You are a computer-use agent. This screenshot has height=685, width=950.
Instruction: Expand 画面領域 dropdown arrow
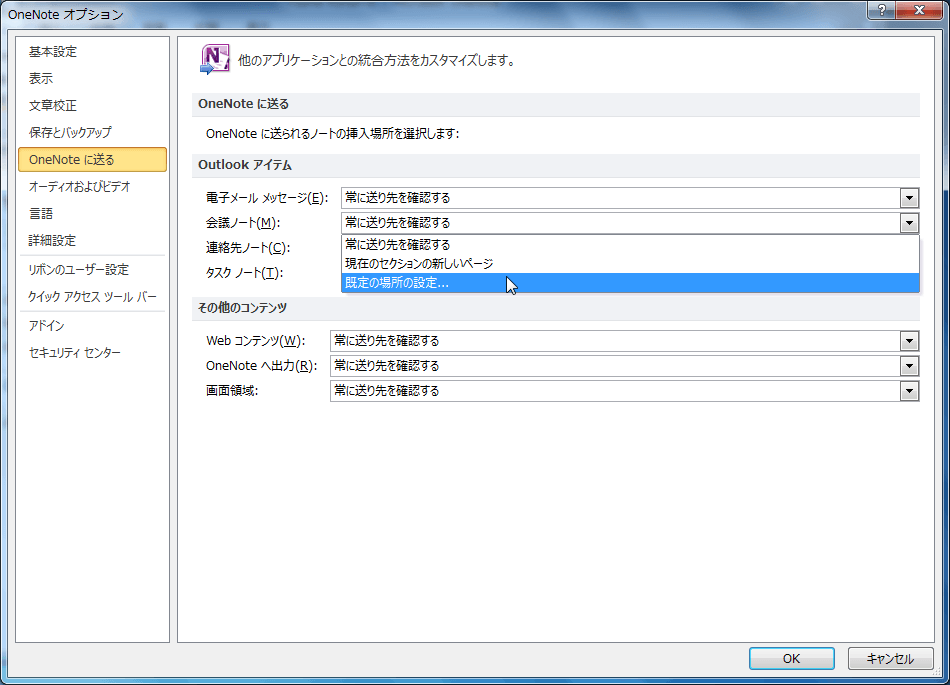coord(909,391)
